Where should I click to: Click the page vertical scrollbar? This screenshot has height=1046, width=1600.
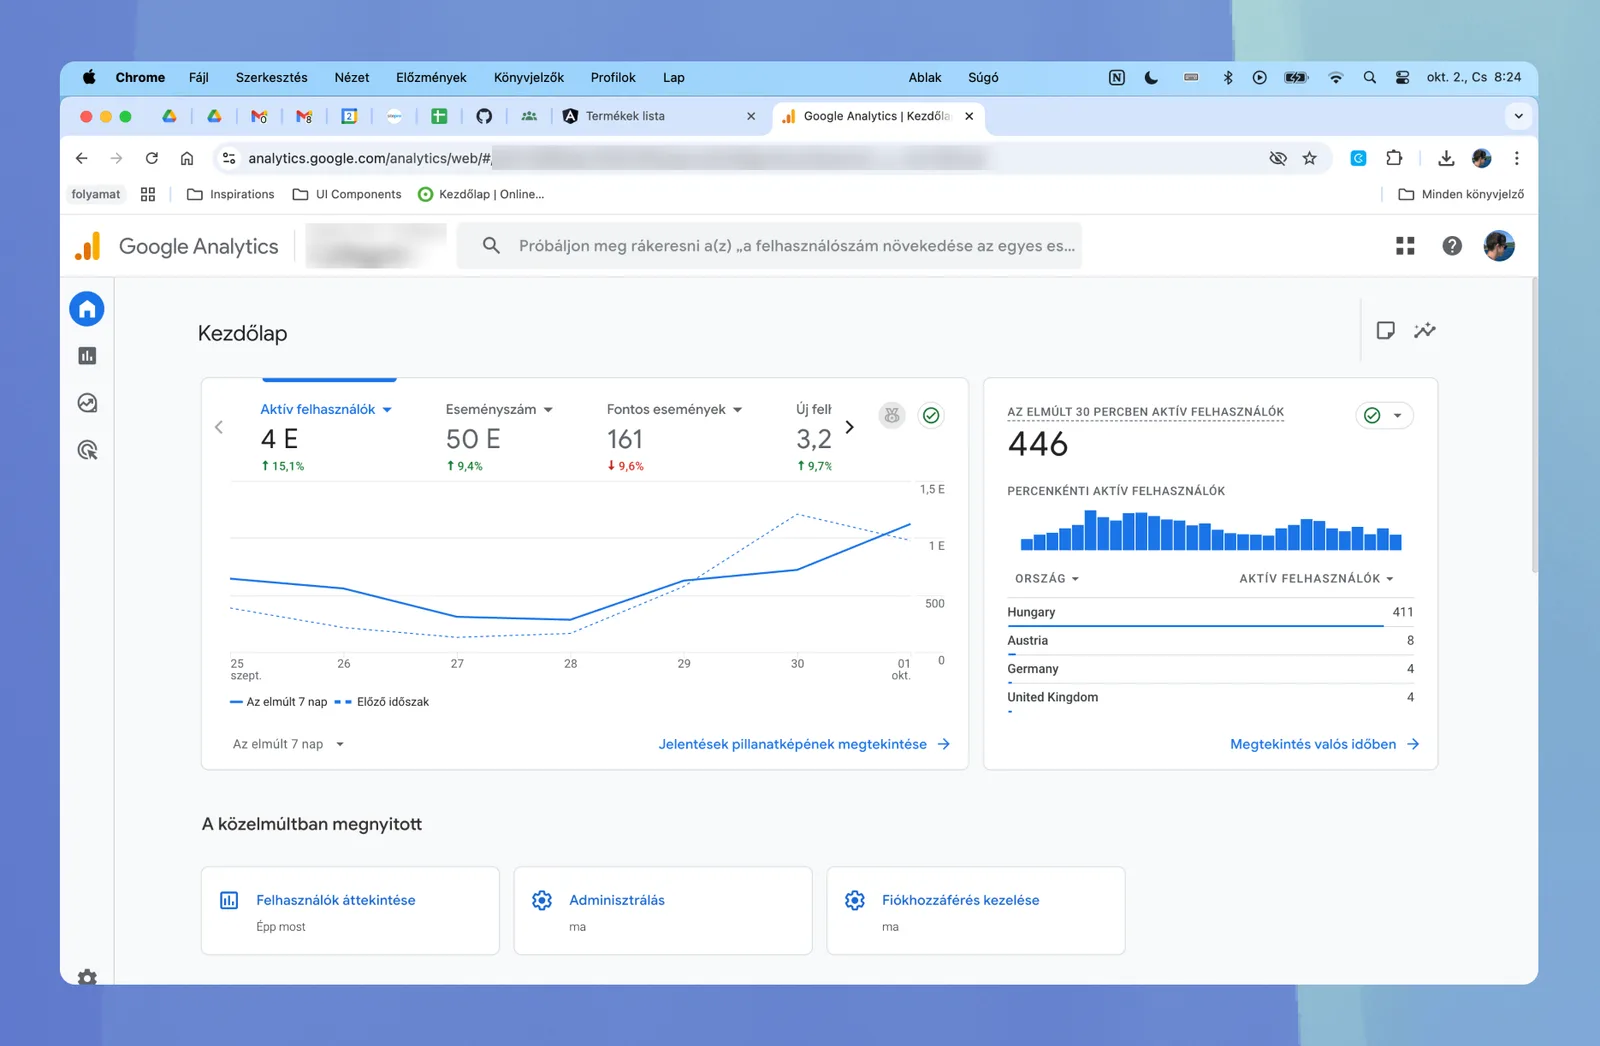coord(1534,425)
